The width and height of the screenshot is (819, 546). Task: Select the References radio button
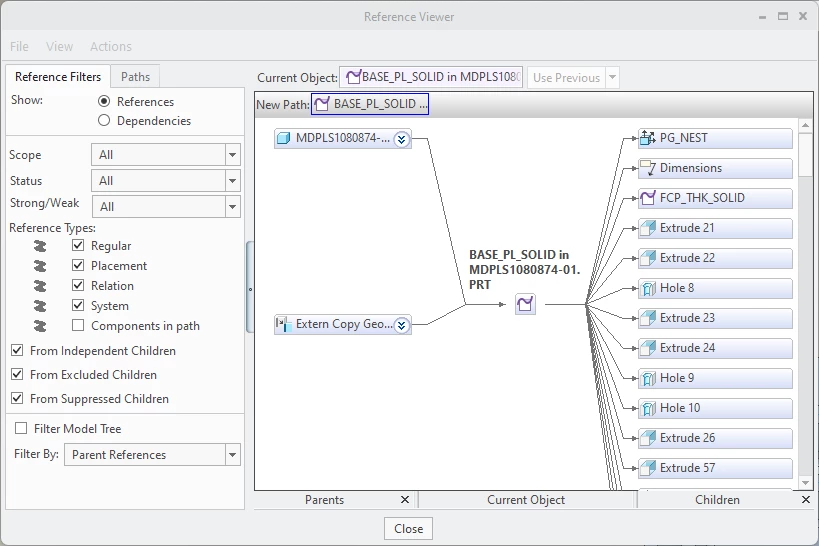click(x=104, y=101)
